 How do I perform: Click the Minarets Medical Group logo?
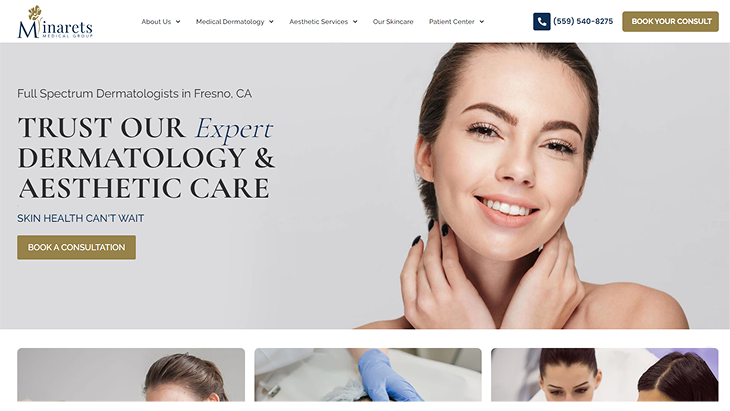55,22
